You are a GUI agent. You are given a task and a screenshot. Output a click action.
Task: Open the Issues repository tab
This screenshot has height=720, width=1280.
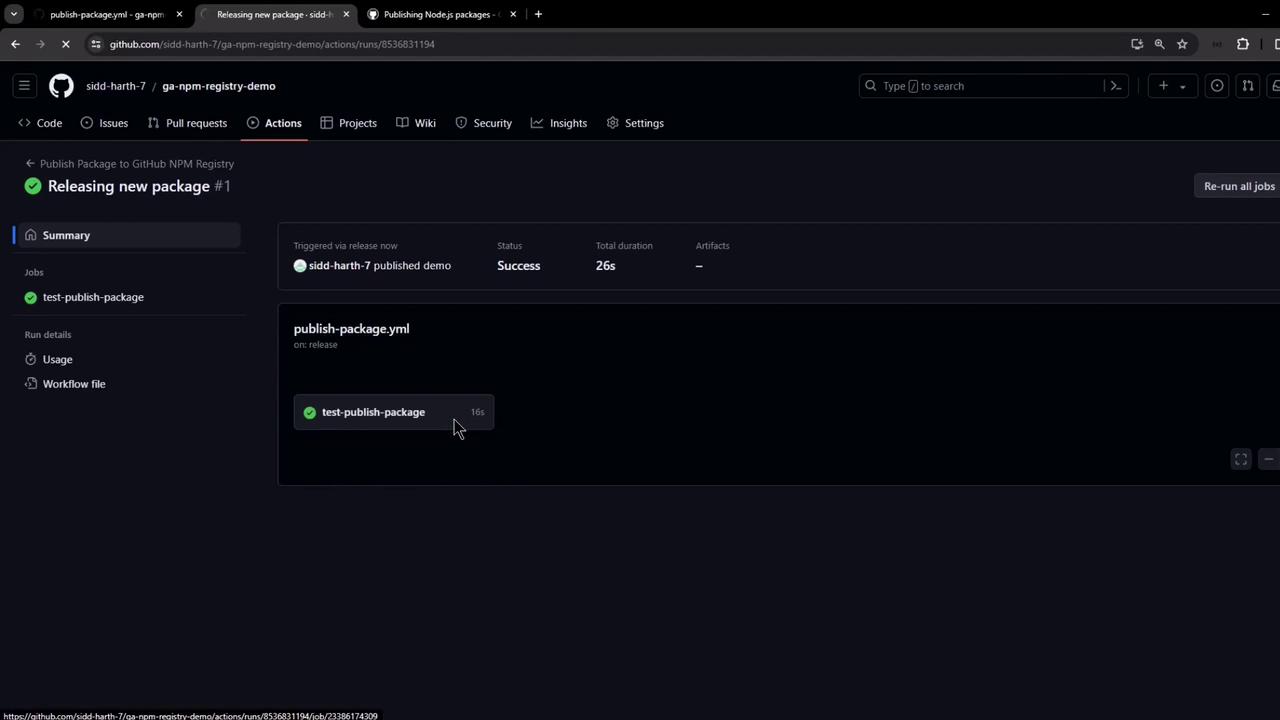pyautogui.click(x=104, y=123)
